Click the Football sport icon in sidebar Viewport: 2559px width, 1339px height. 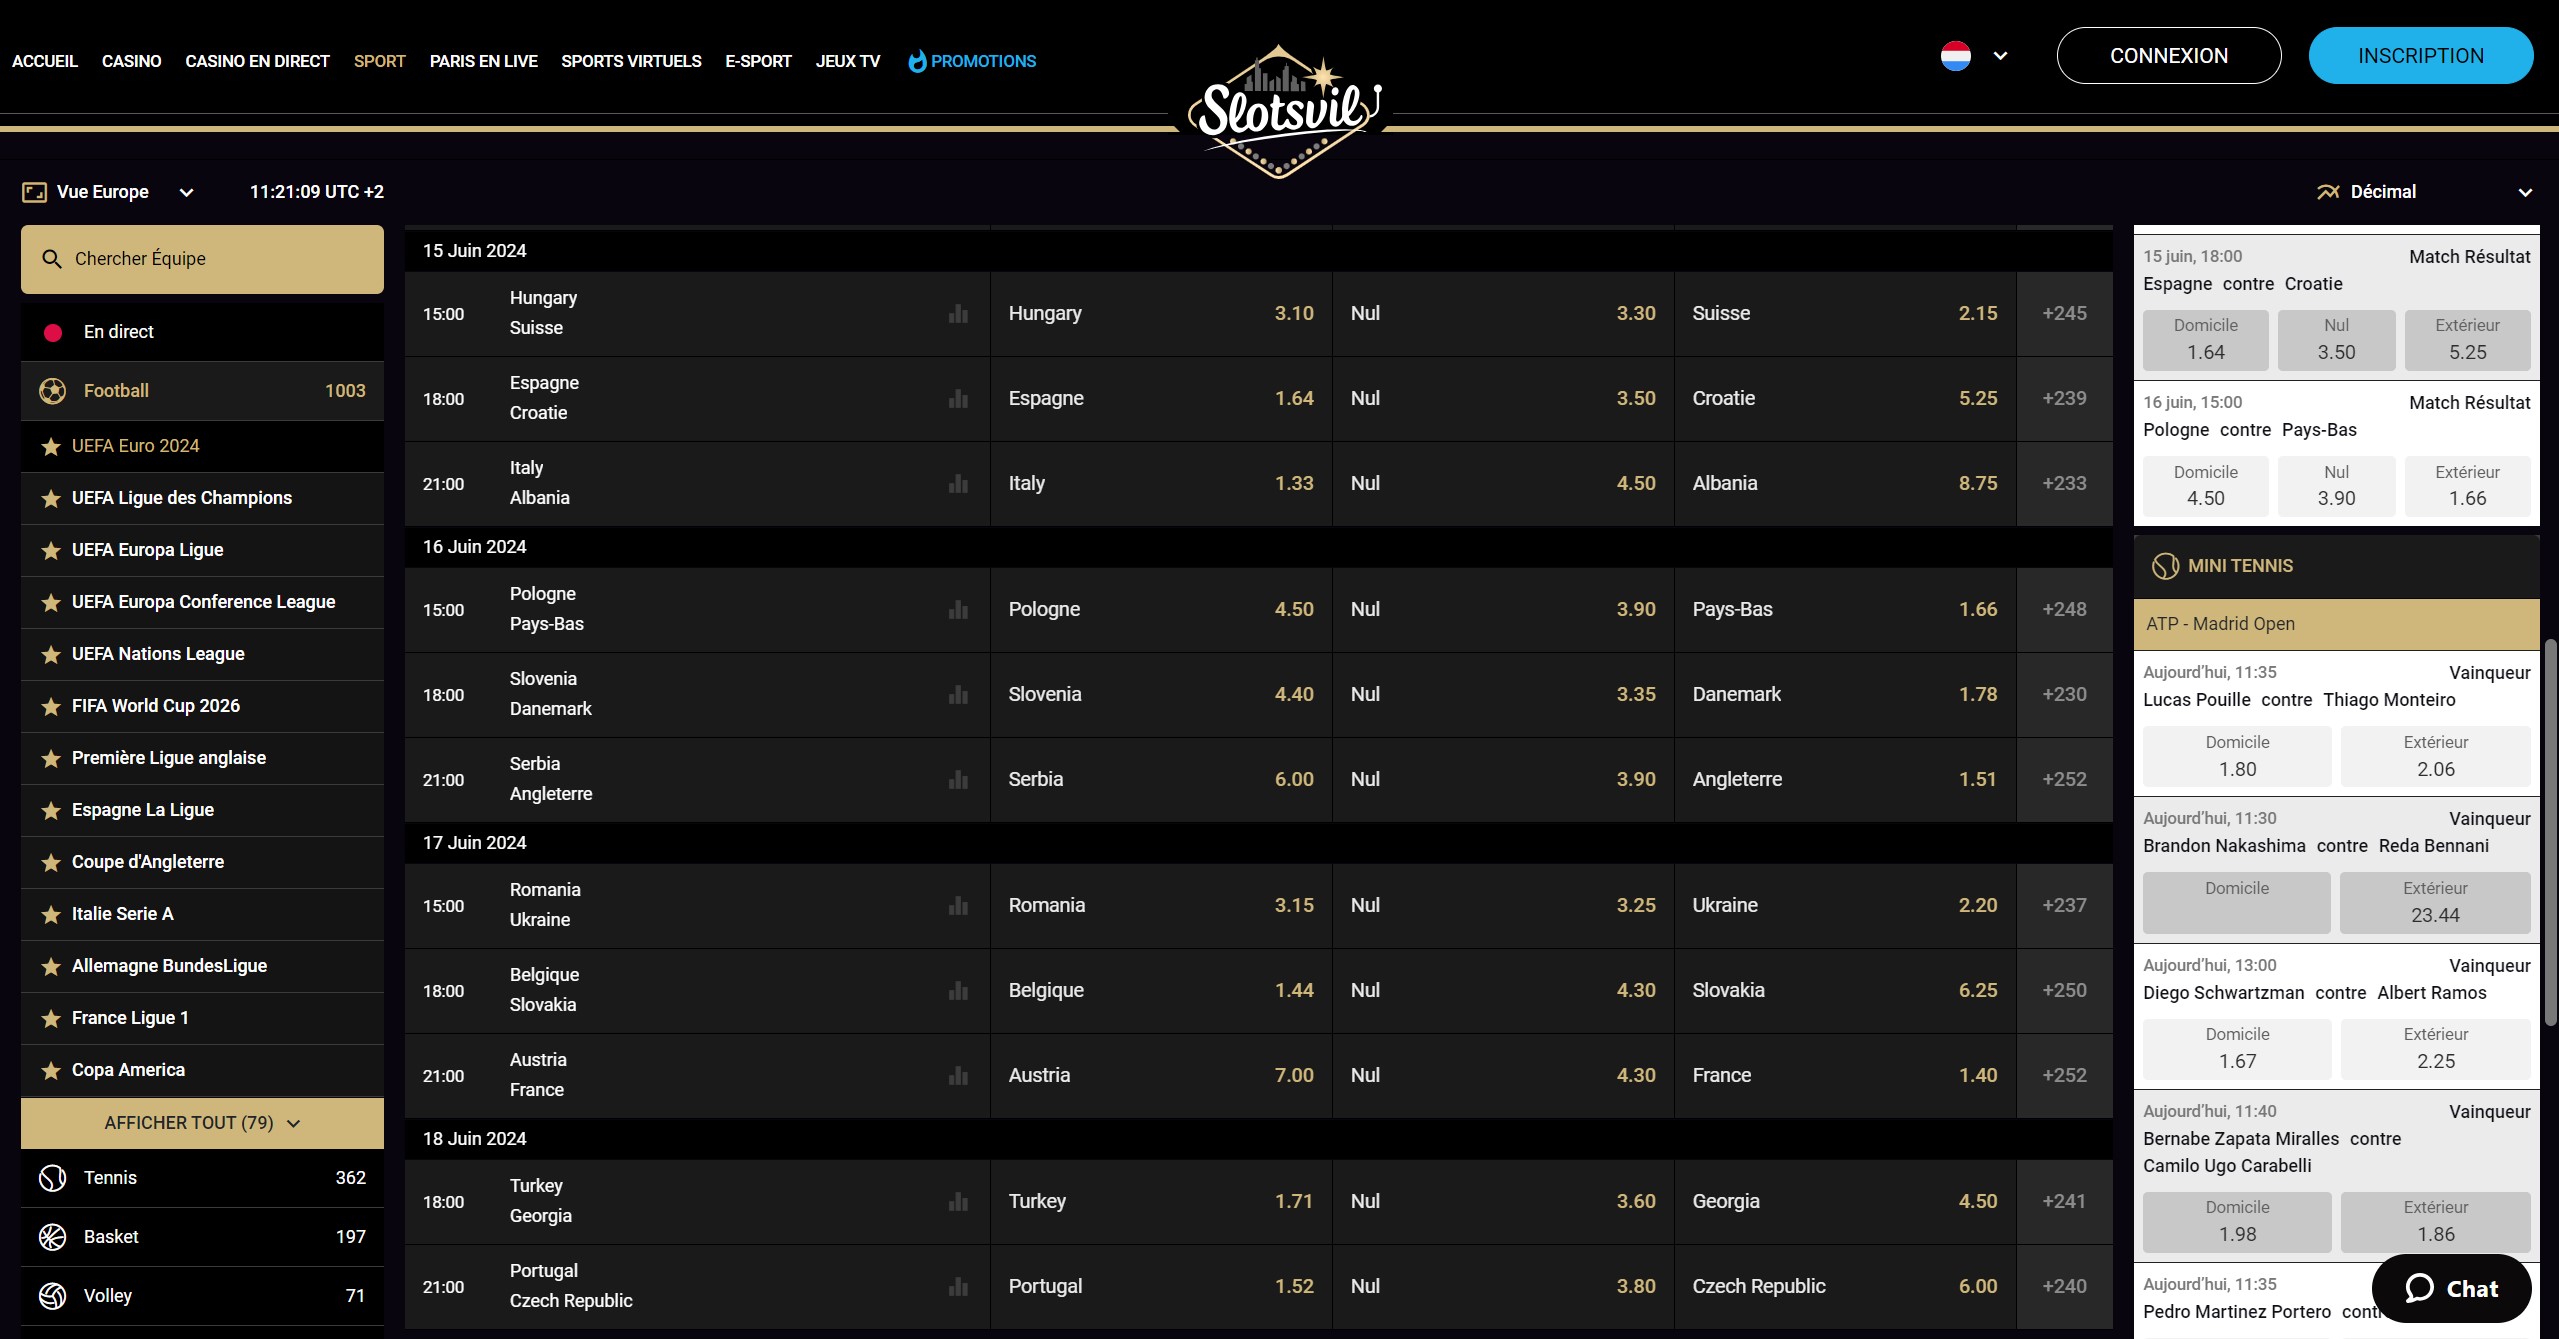pos(53,391)
